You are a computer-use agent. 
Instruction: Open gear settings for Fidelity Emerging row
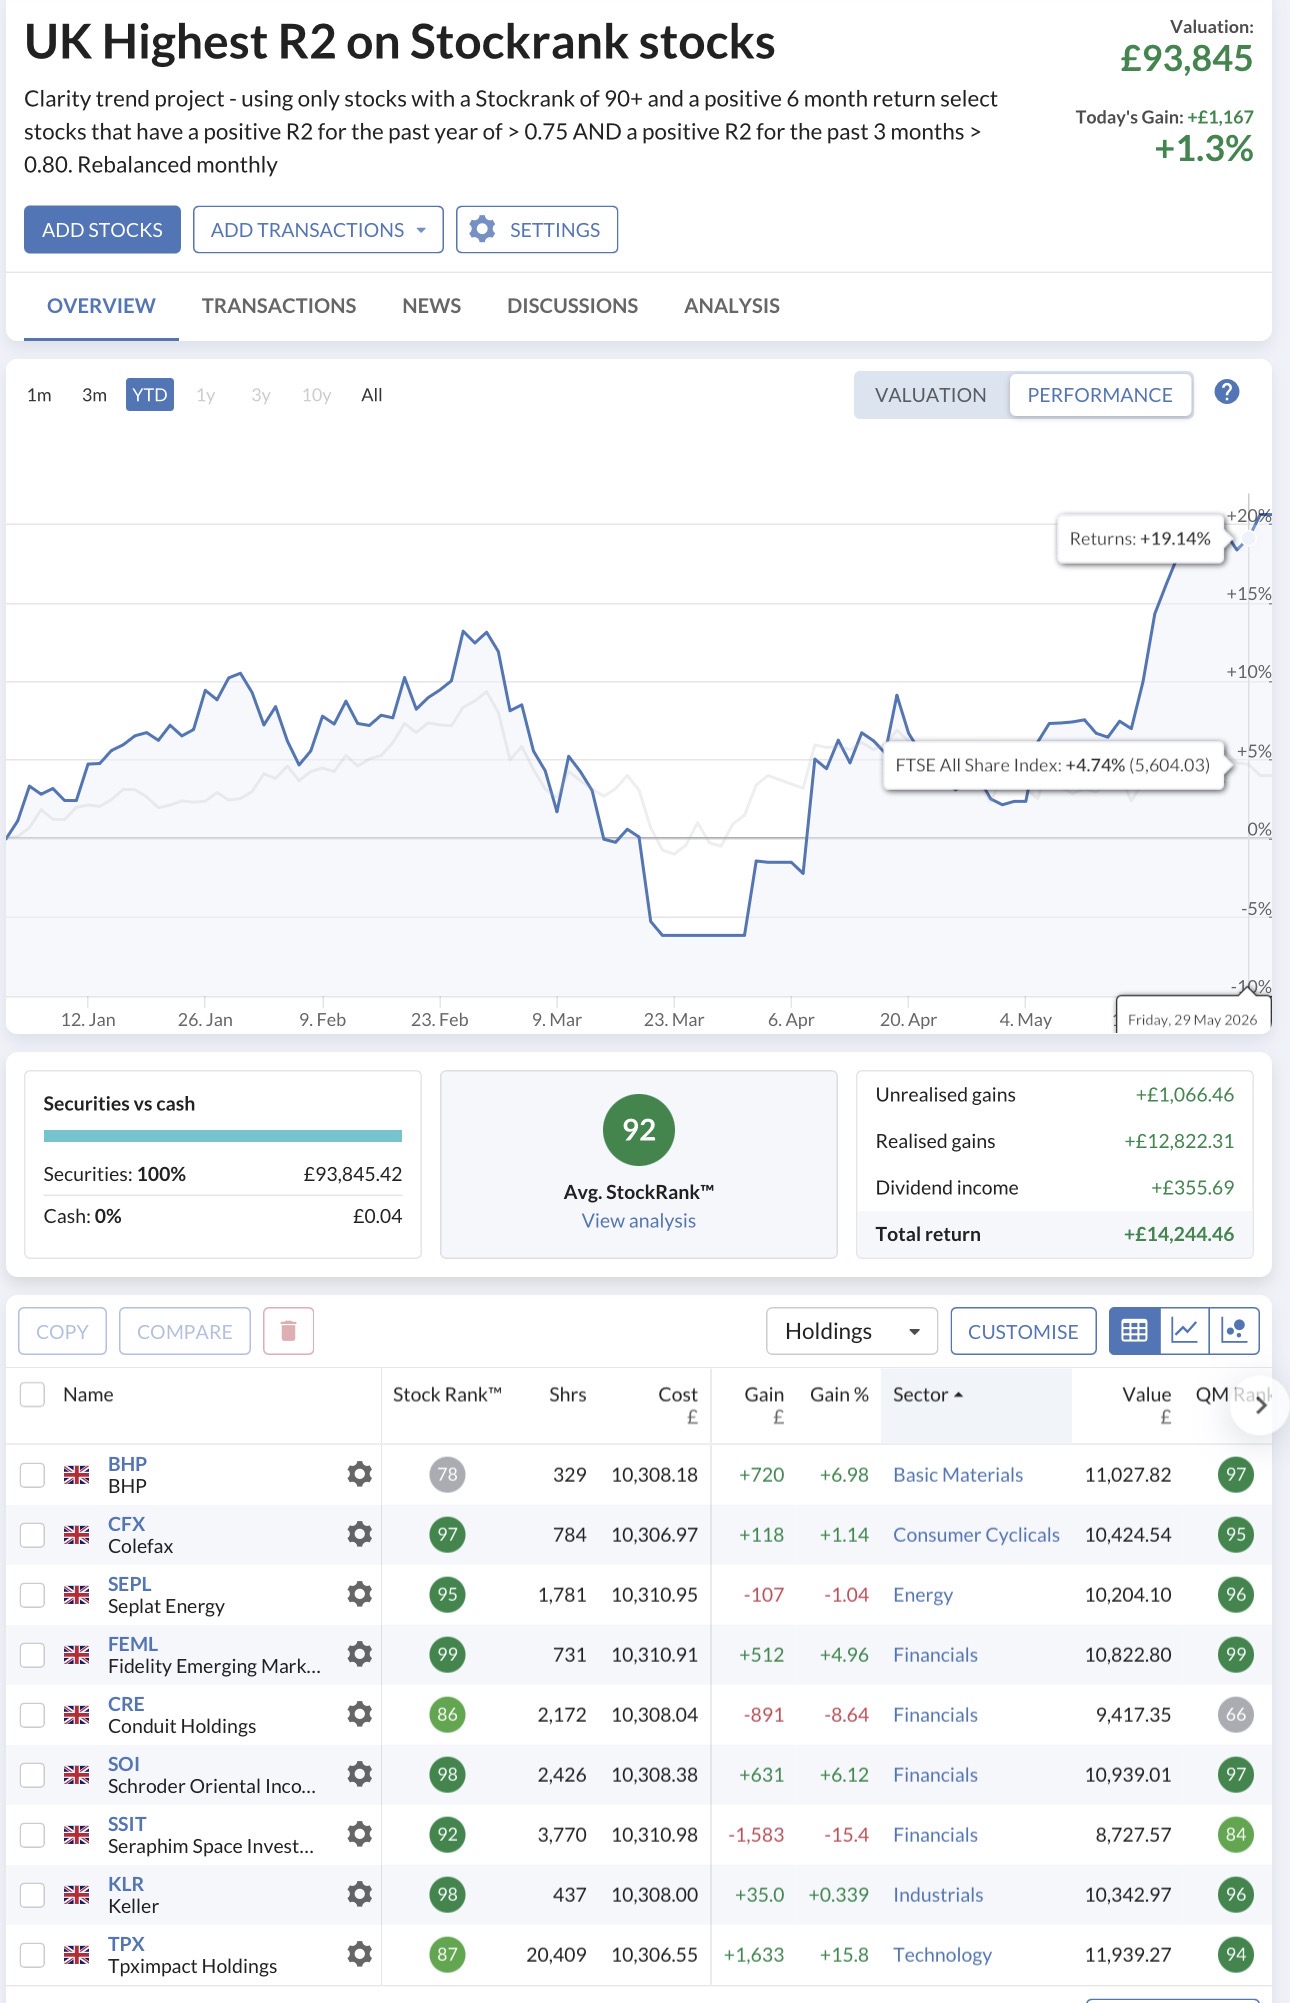[360, 1654]
